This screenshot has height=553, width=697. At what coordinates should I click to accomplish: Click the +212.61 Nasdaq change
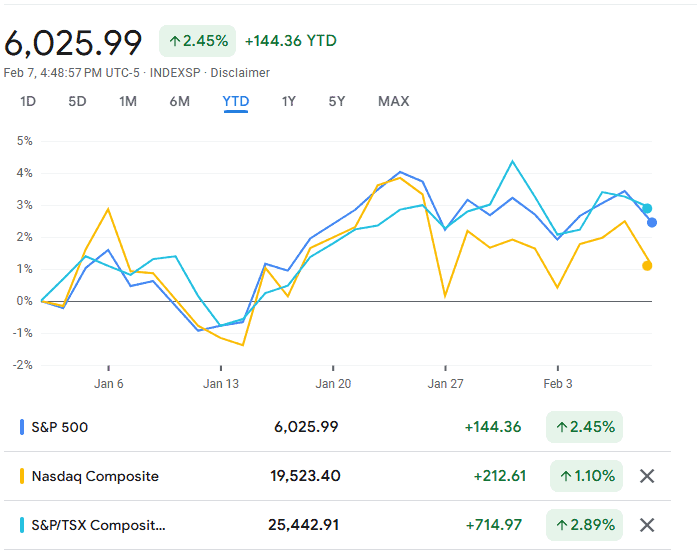pos(500,476)
